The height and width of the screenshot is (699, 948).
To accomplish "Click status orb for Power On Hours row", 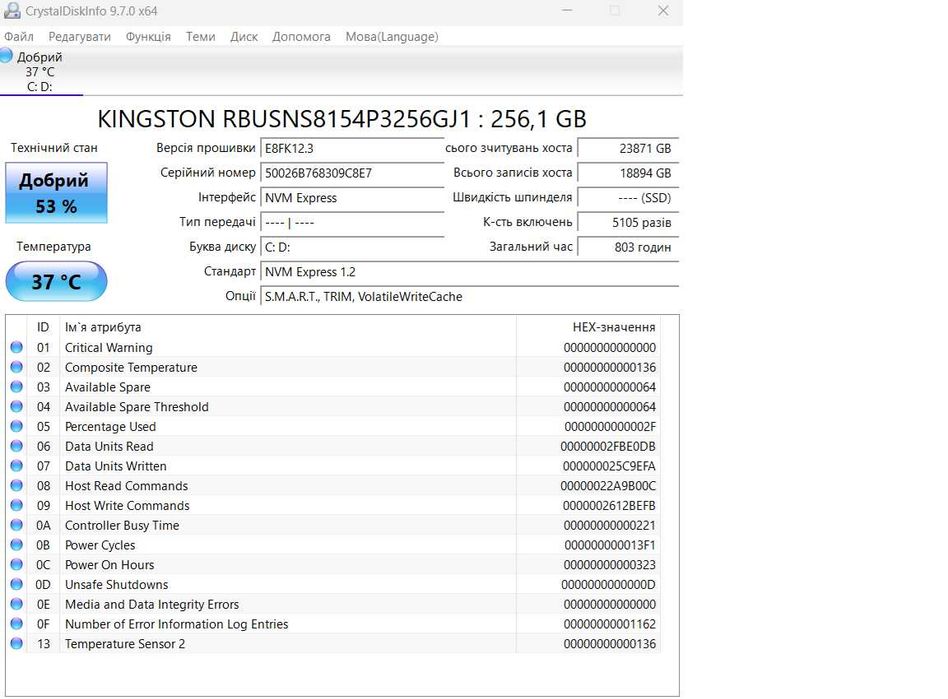I will (x=16, y=564).
